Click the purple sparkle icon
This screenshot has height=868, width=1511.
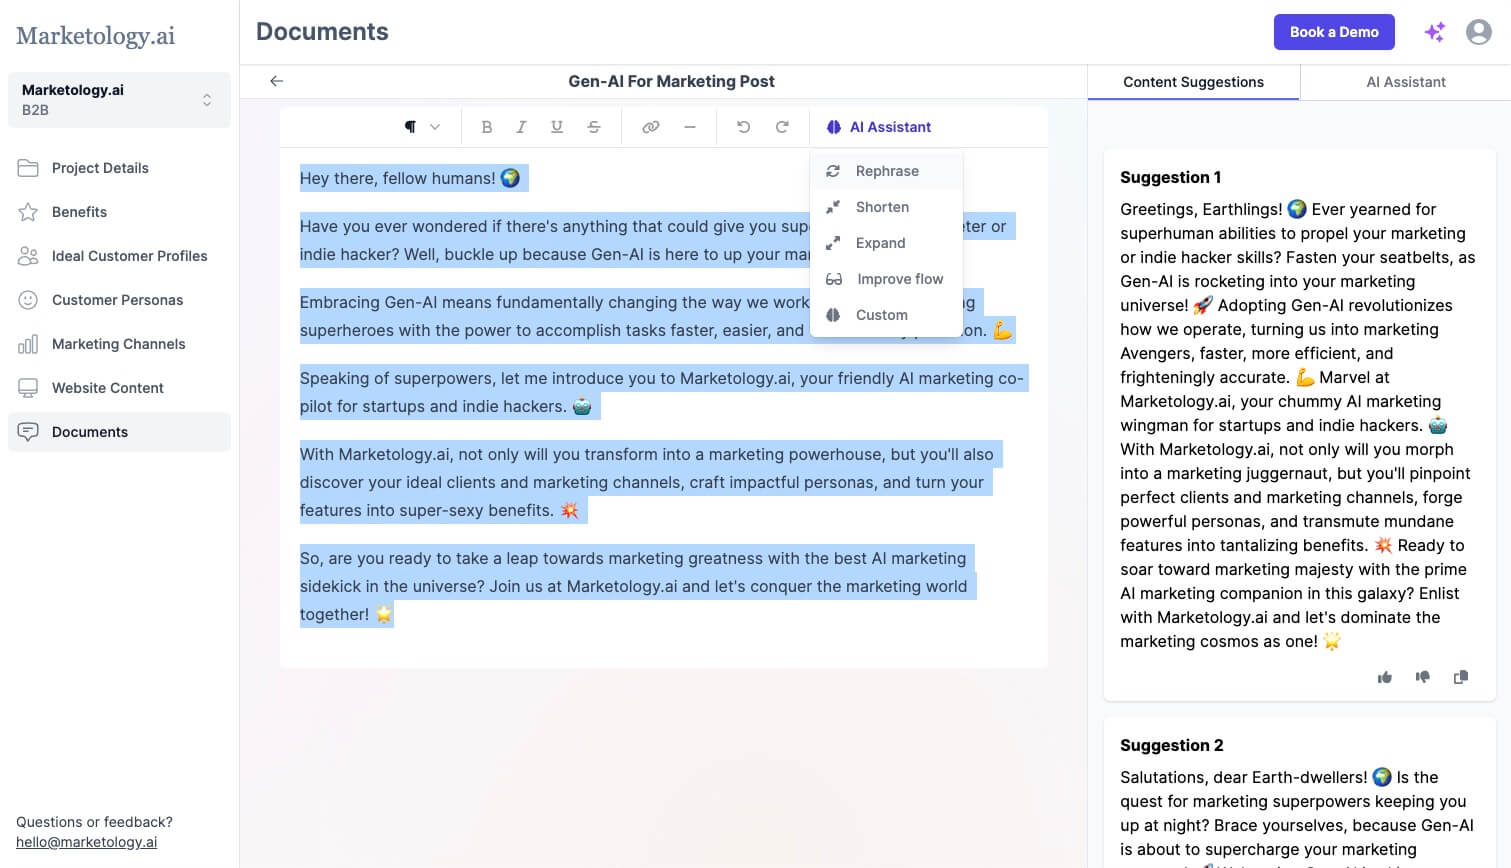click(x=1434, y=32)
